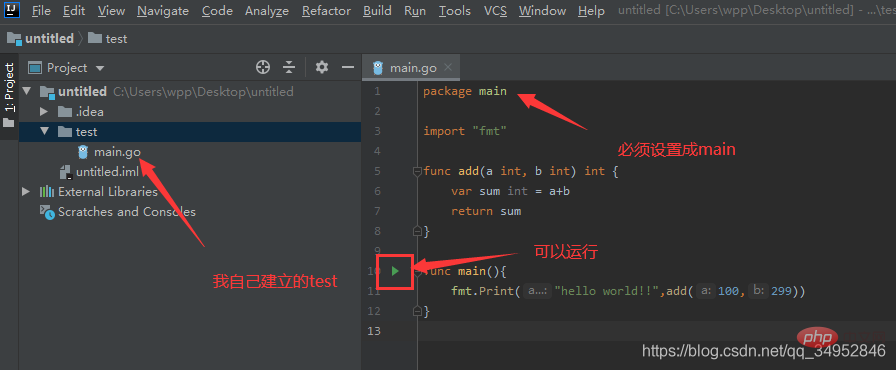Select Scratches and Consoles row

tap(190, 212)
